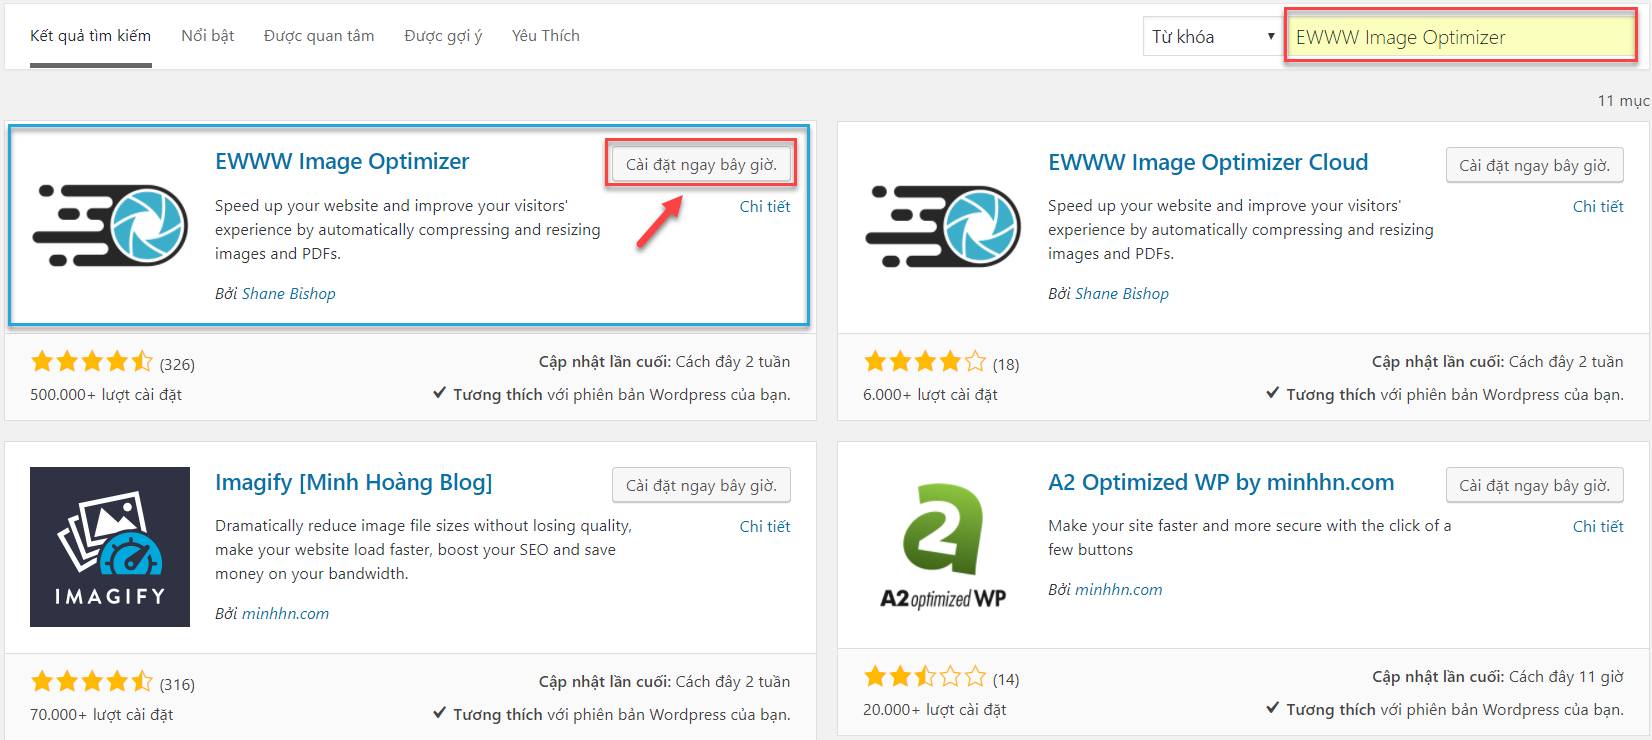Install EWWW Image Optimizer Cloud now
The image size is (1652, 740).
click(x=1534, y=165)
